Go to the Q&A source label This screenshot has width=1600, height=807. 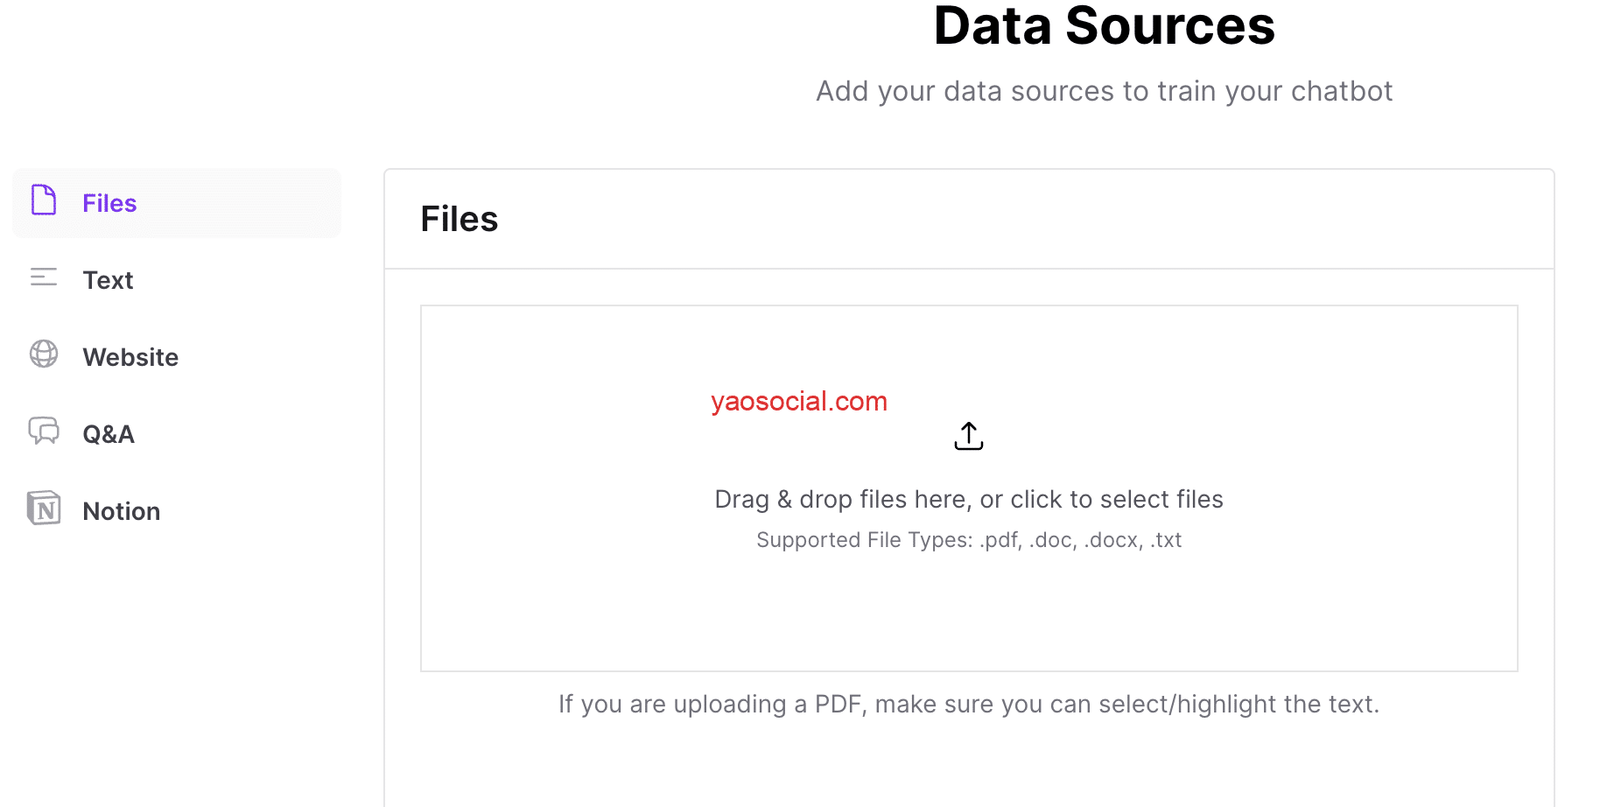coord(108,434)
